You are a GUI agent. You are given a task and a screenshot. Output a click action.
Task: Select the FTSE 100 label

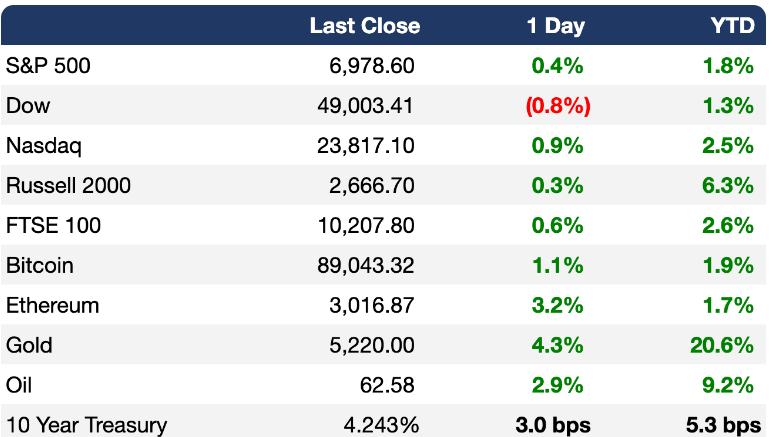54,226
